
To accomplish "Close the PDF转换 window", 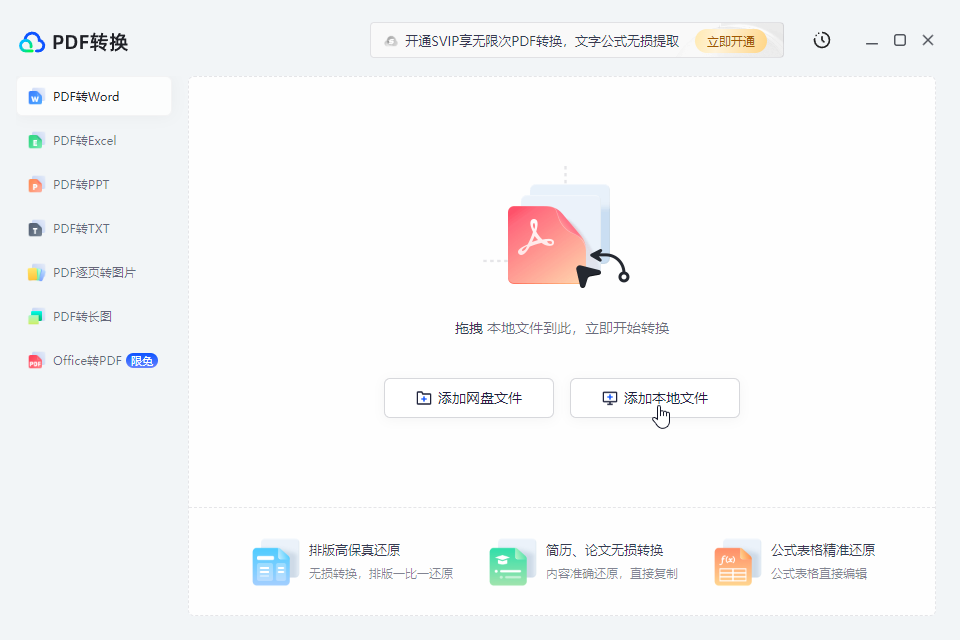I will coord(928,40).
